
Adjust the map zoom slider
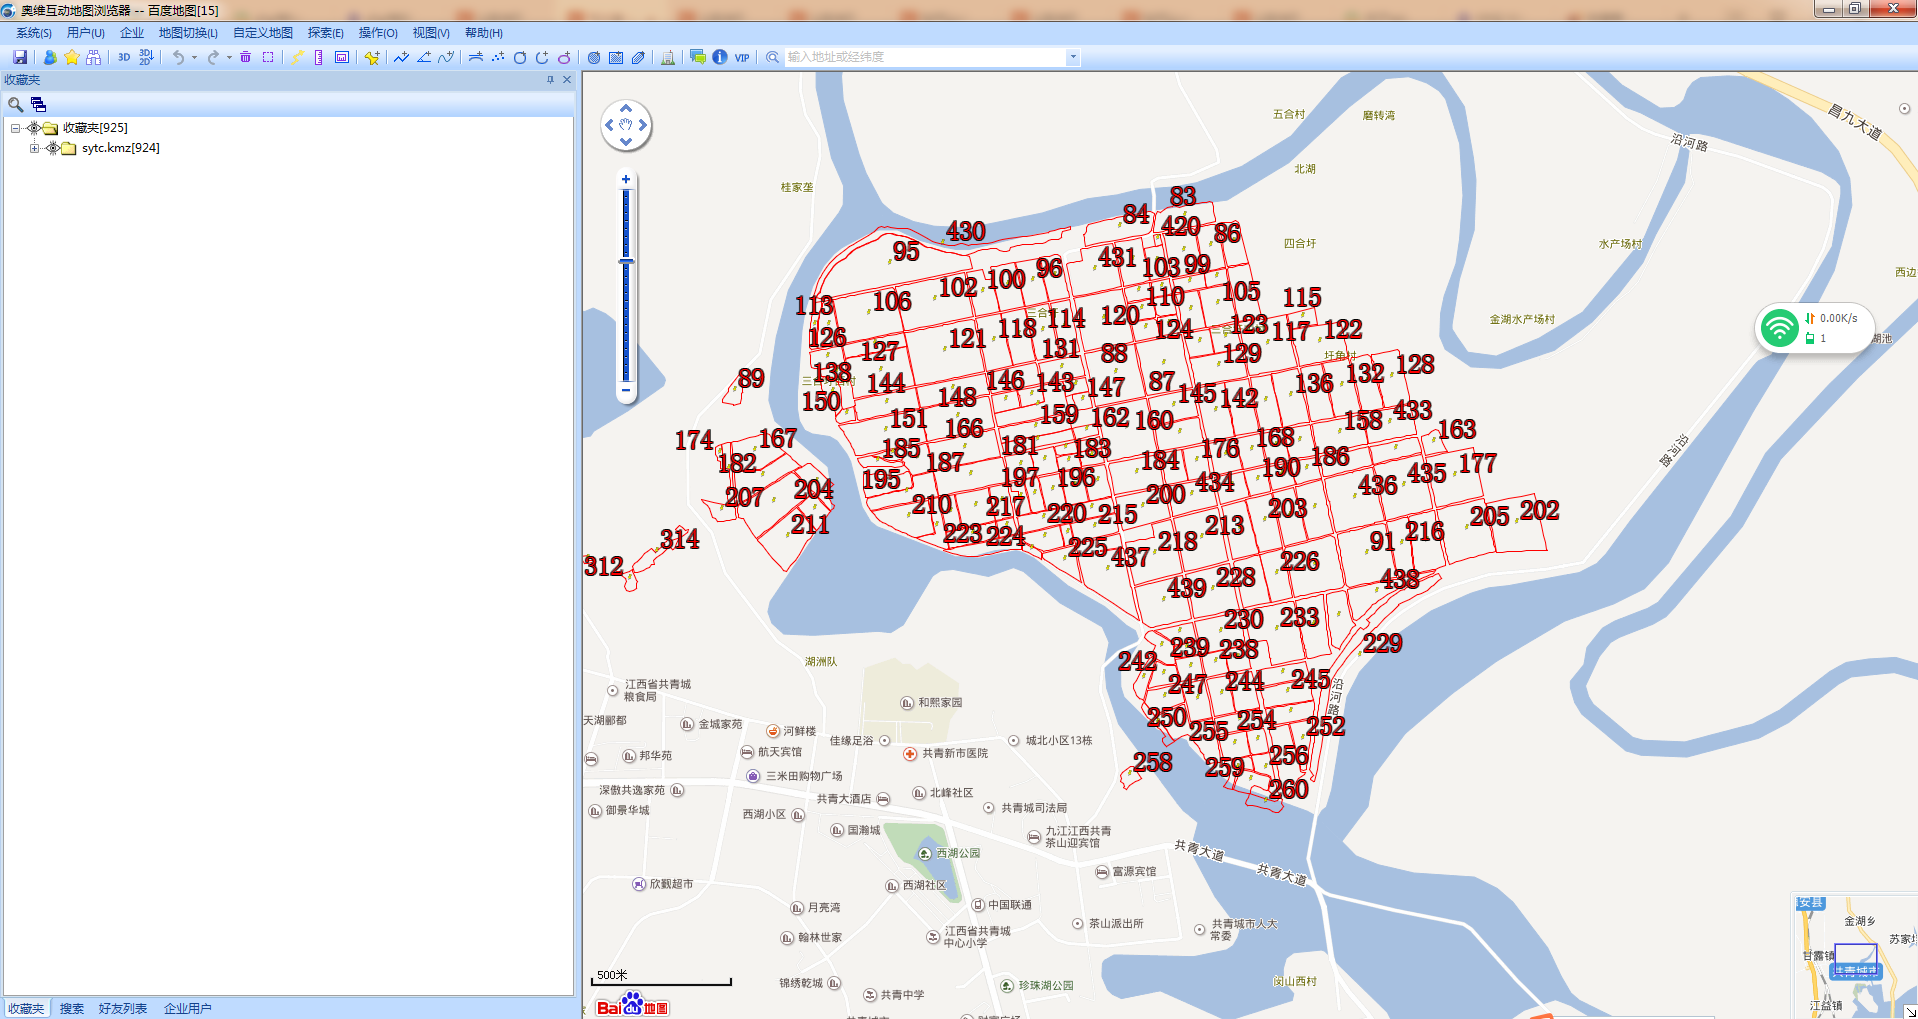point(626,262)
